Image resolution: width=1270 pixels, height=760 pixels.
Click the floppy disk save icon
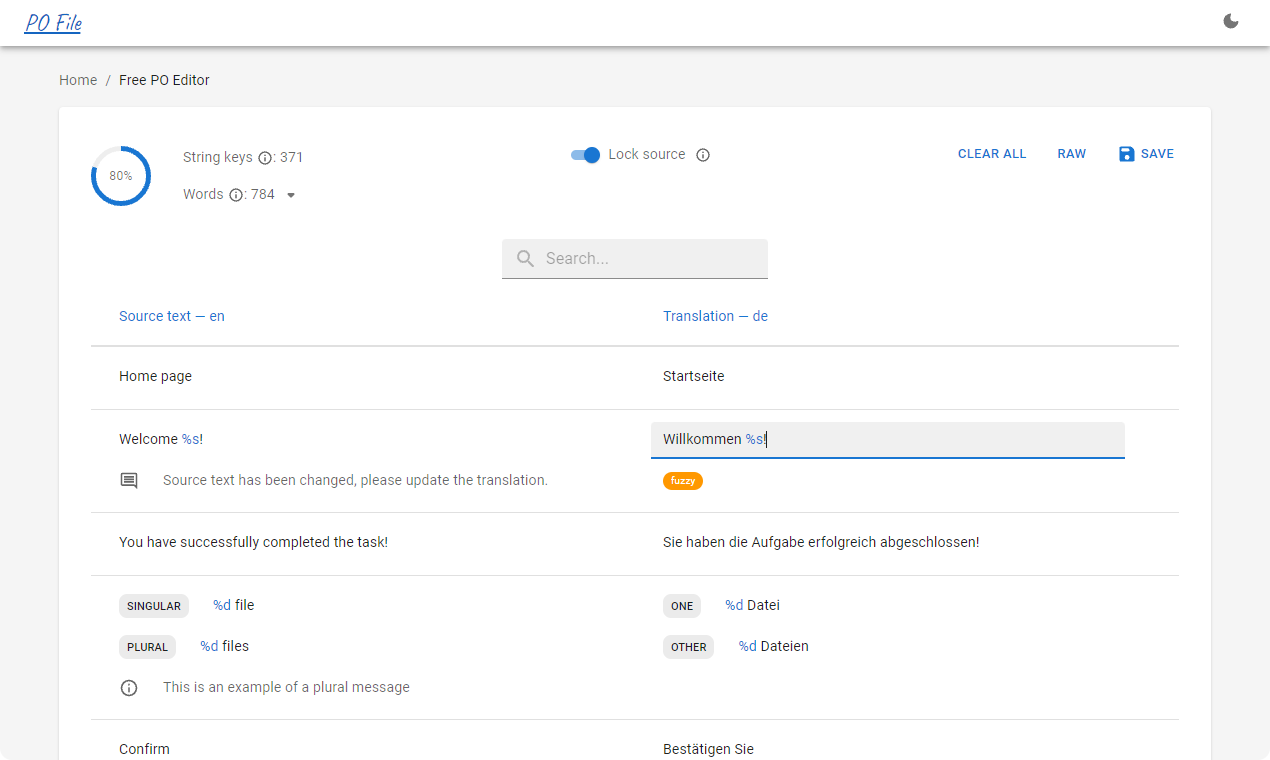pyautogui.click(x=1126, y=154)
